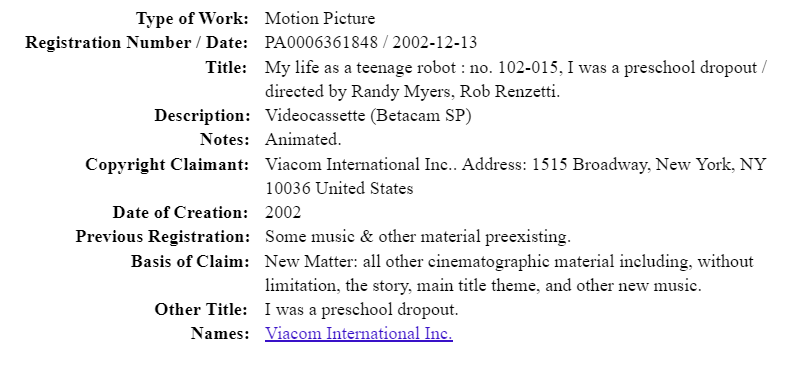This screenshot has height=381, width=789.
Task: Select the Motion Picture value text
Action: (x=320, y=19)
